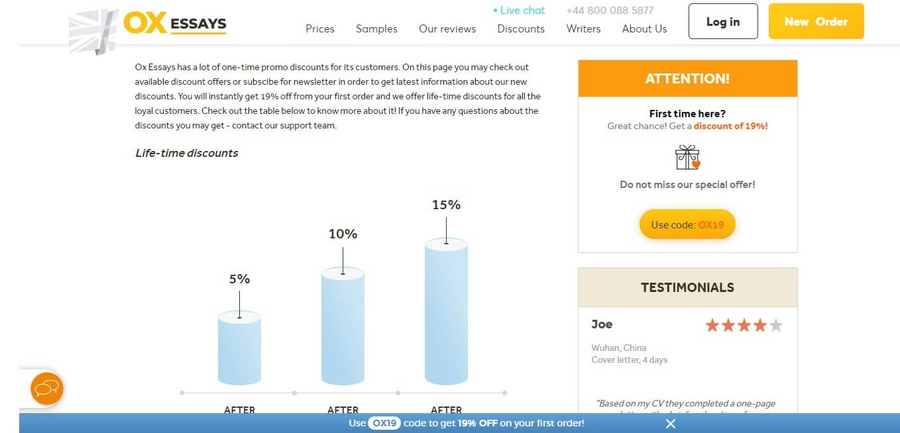
Task: Click the Use code: OX19 button
Action: click(687, 225)
